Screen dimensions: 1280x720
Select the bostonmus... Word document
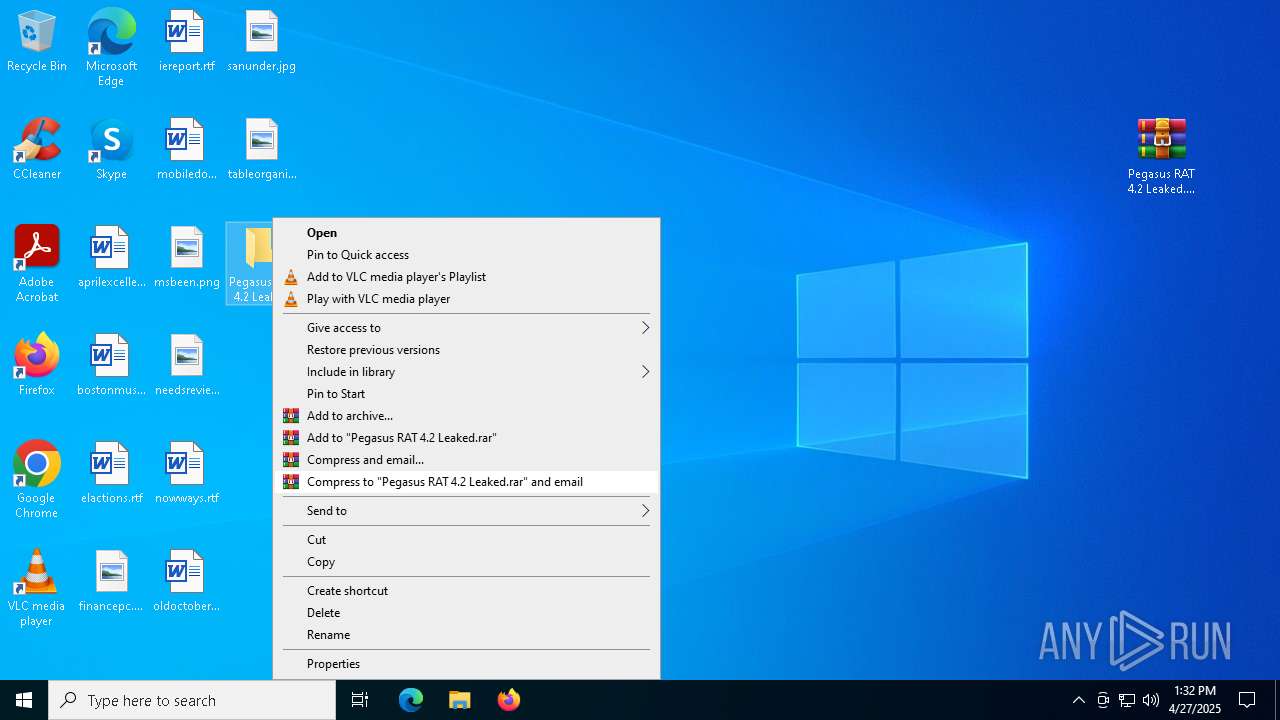click(x=111, y=366)
